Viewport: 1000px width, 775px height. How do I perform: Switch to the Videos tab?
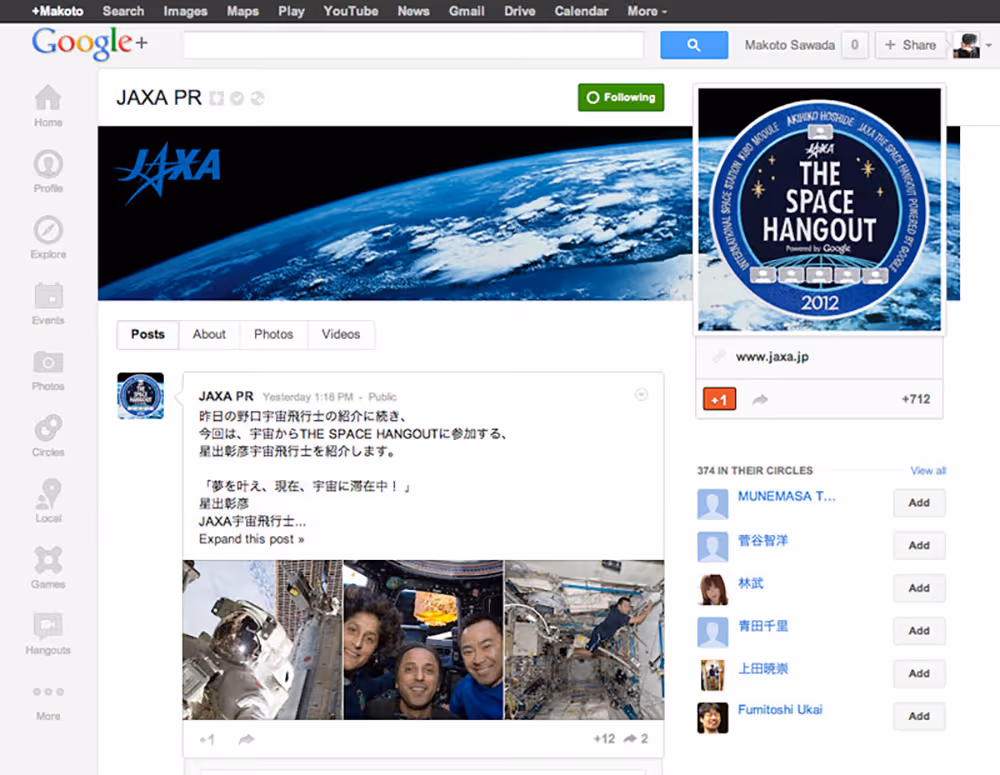pos(341,334)
